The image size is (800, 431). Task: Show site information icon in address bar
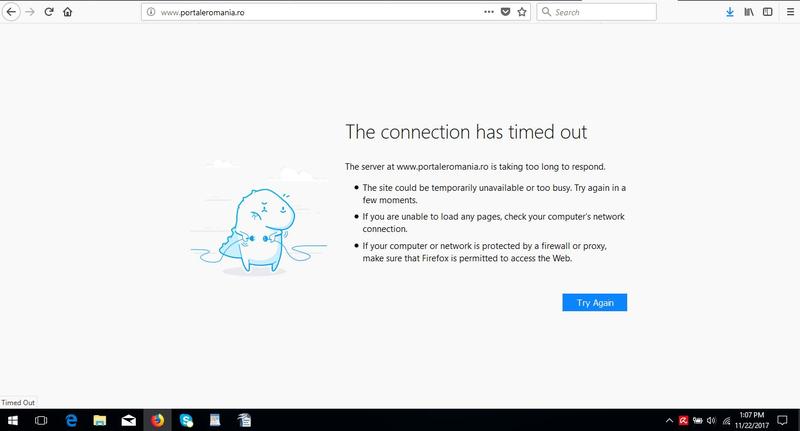pyautogui.click(x=151, y=12)
